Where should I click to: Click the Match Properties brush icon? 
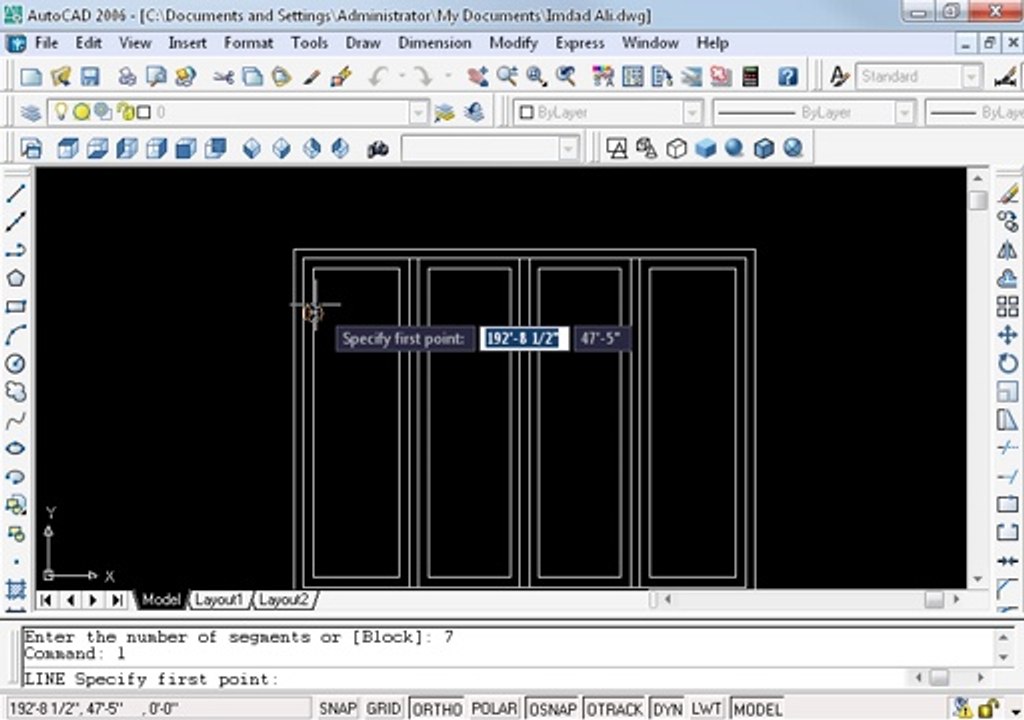340,76
